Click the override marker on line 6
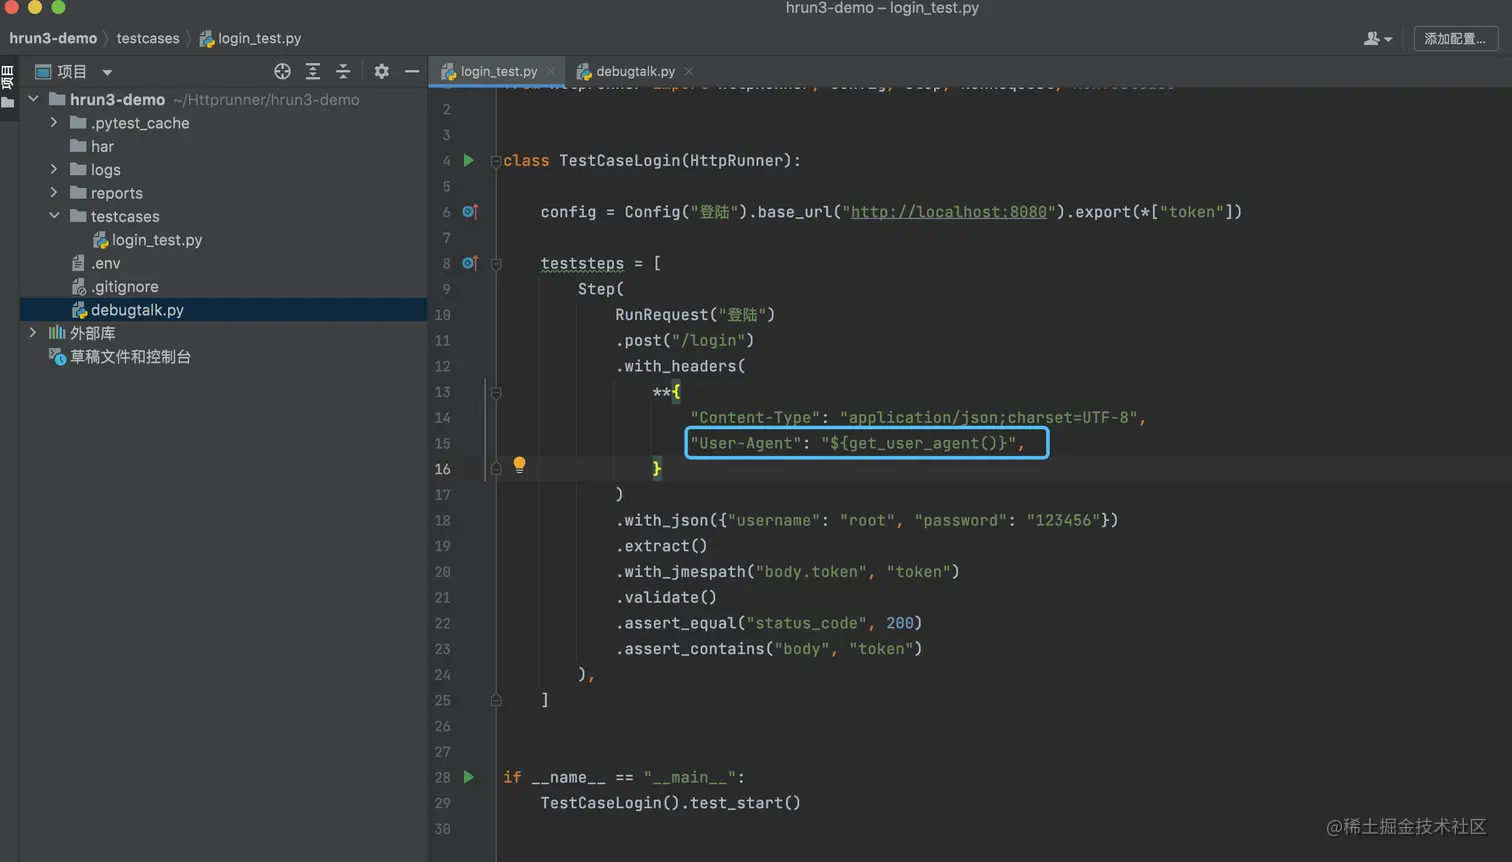The image size is (1512, 862). [470, 212]
